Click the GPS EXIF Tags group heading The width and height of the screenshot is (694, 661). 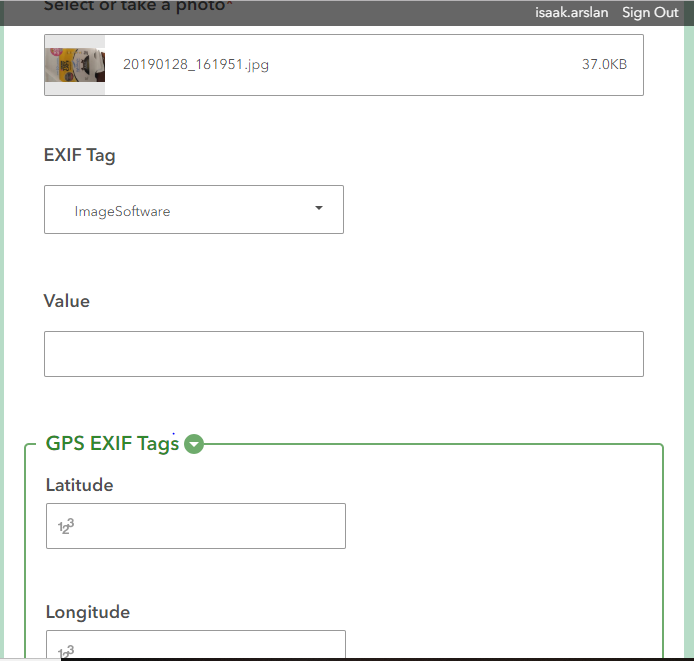tap(112, 444)
